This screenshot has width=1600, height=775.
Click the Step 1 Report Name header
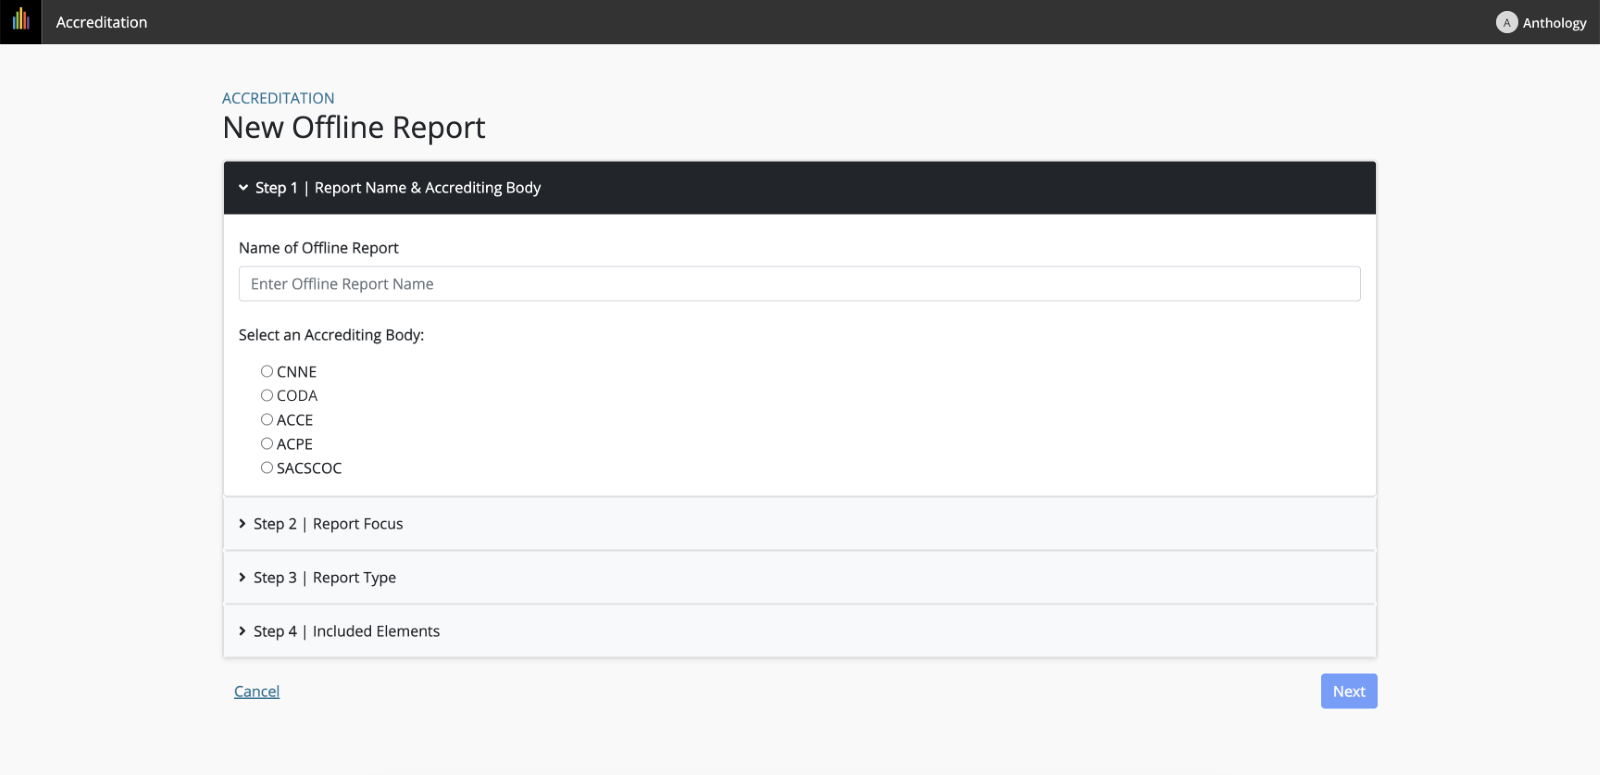coord(427,188)
